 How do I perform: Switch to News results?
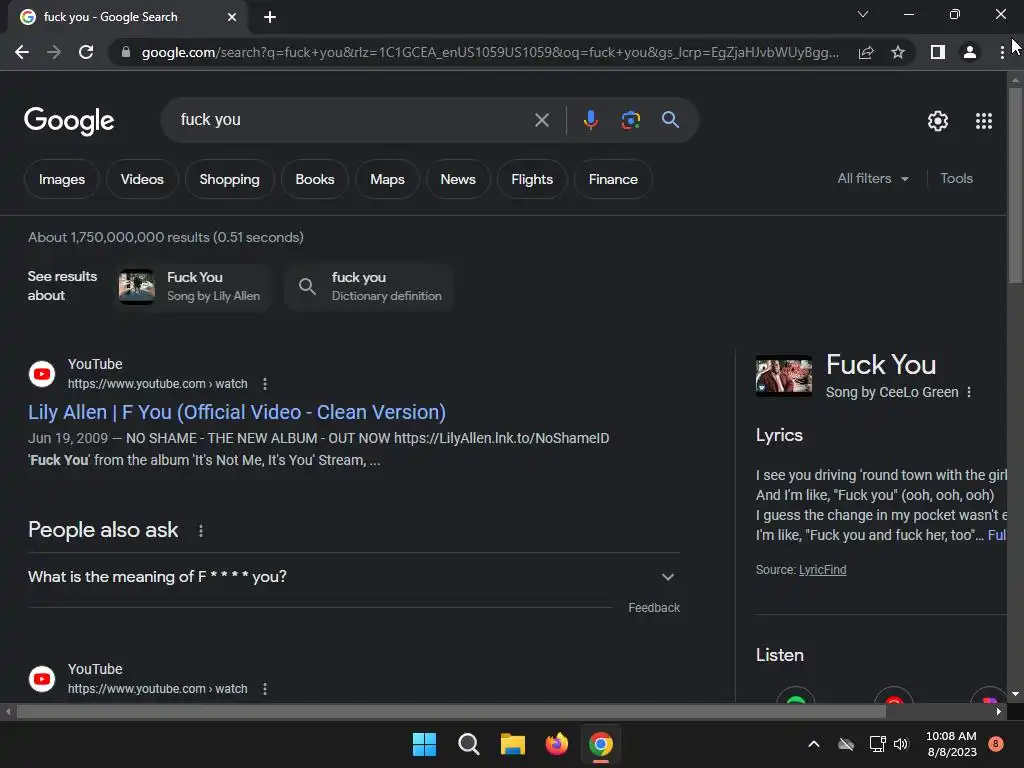[x=458, y=179]
